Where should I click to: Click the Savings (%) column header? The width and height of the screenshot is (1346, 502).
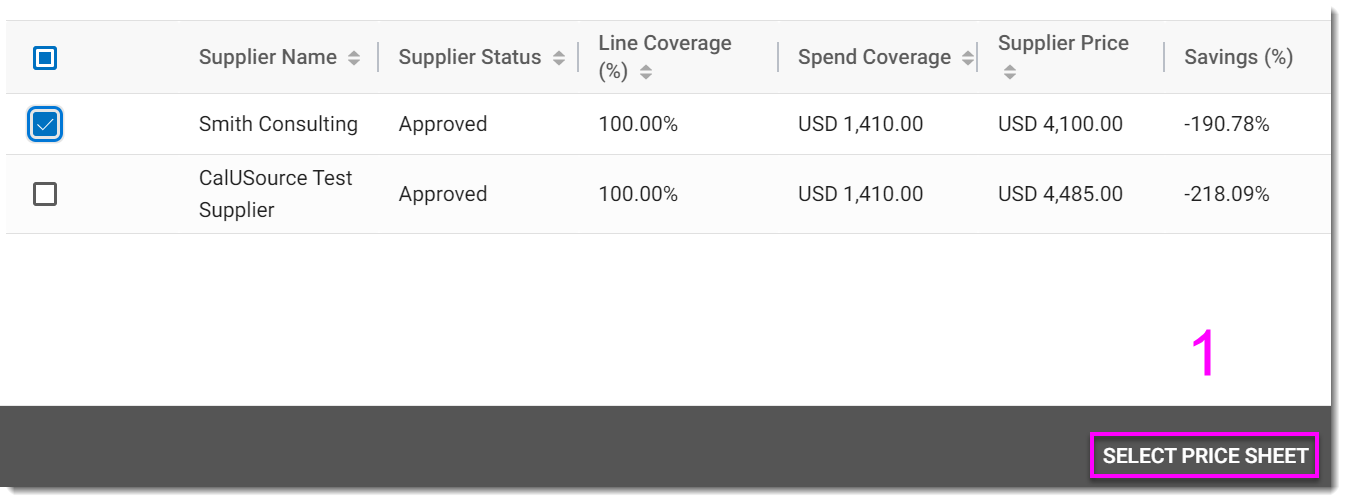1238,57
